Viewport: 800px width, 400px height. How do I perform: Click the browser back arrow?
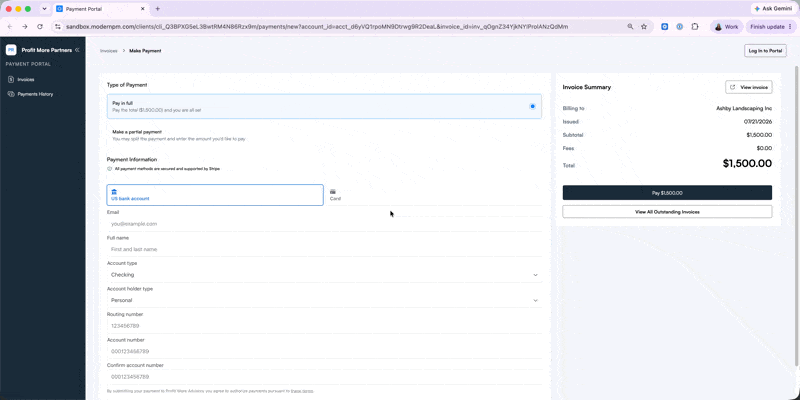(x=10, y=27)
